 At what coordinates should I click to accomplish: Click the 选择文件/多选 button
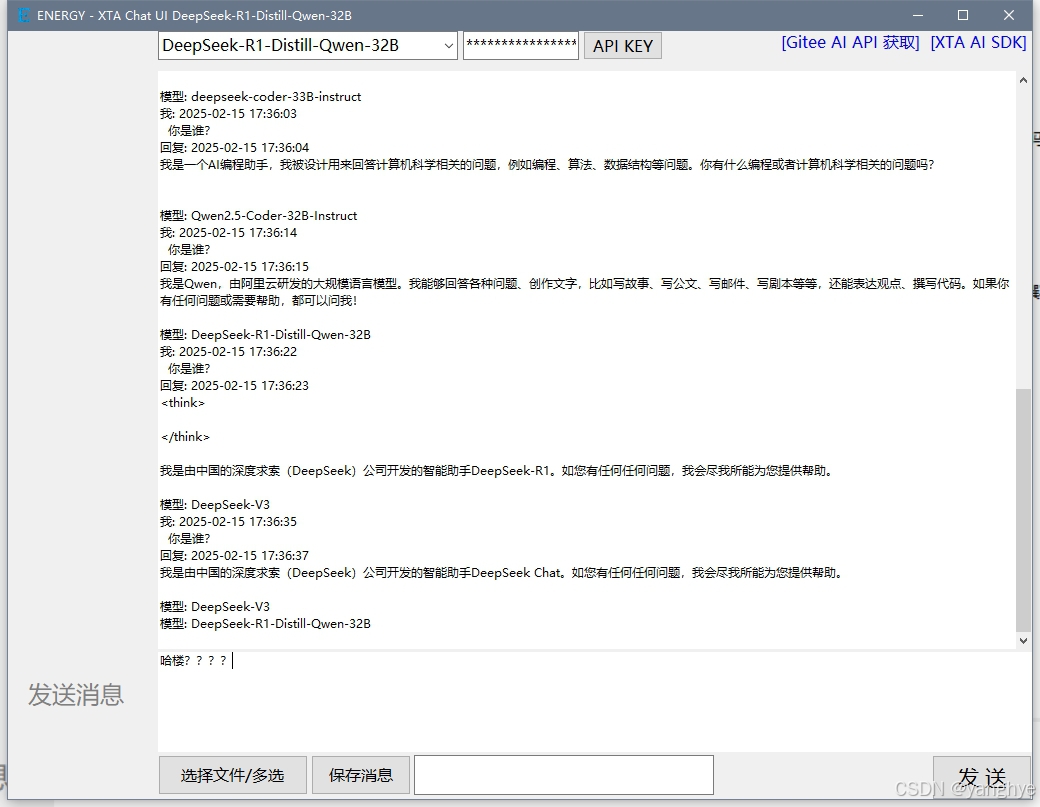[x=233, y=775]
